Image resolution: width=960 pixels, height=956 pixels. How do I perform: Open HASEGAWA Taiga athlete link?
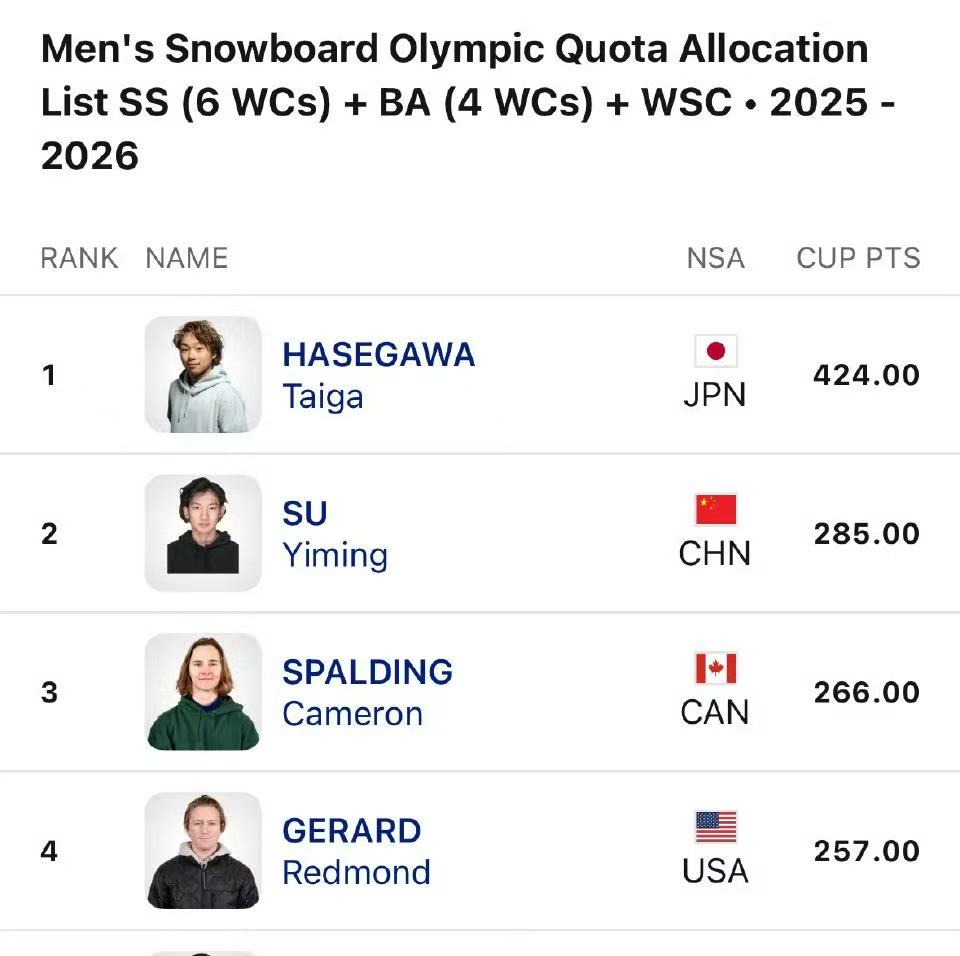click(x=378, y=375)
